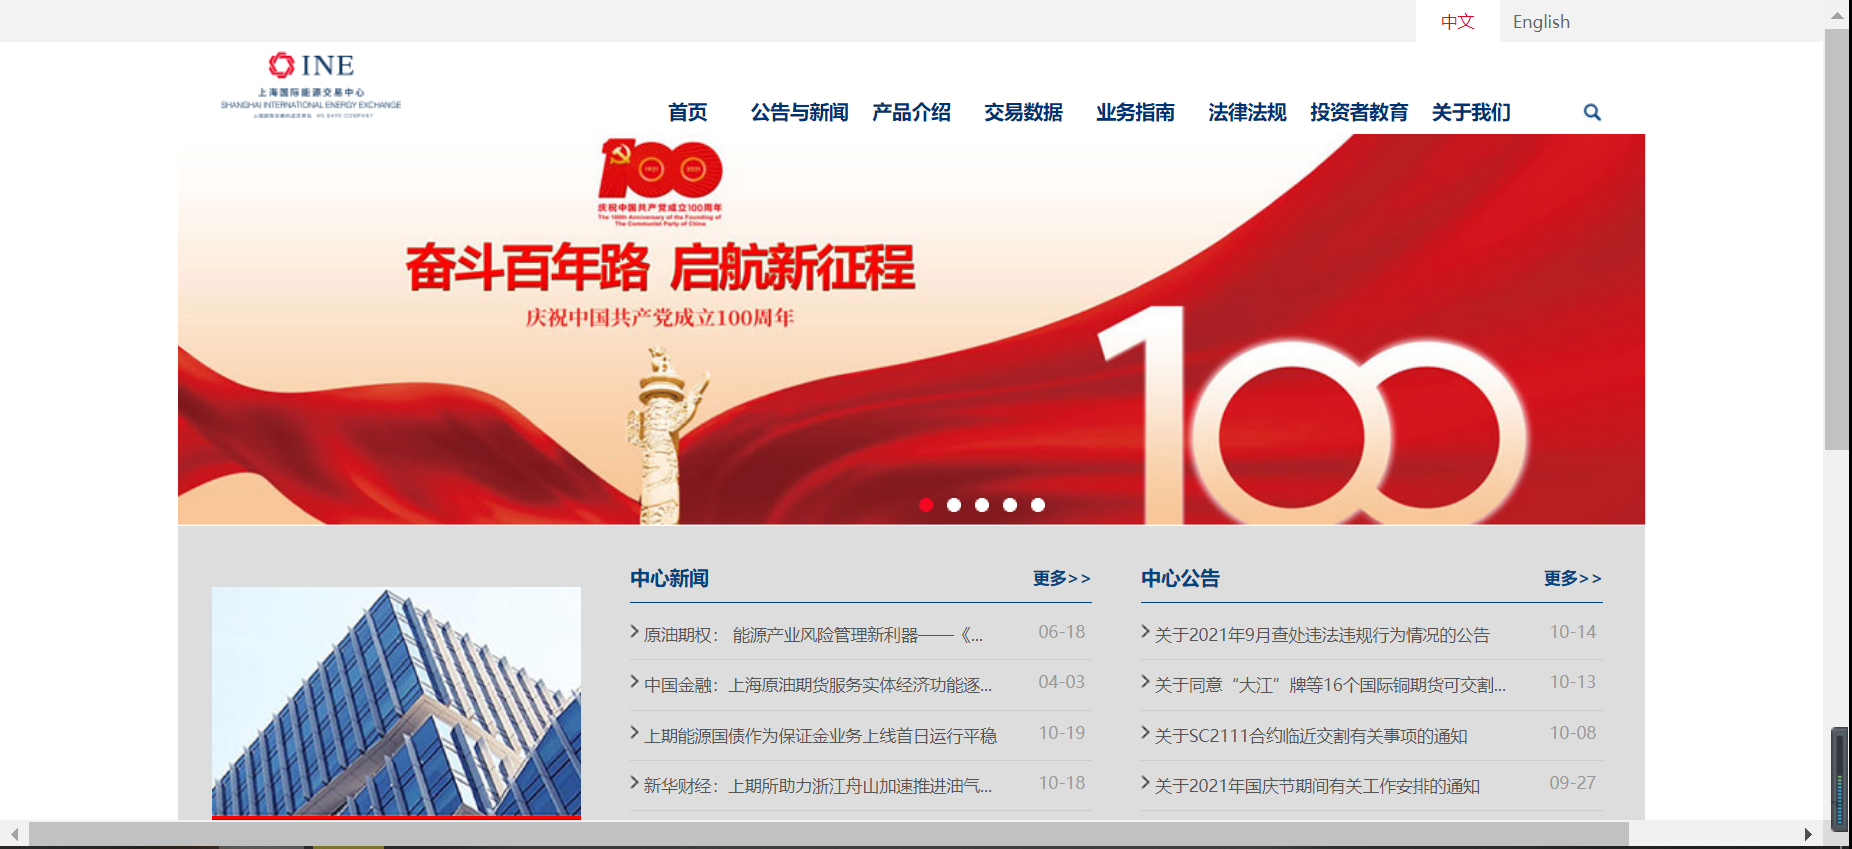Select the first carousel dot
This screenshot has width=1852, height=849.
click(926, 505)
